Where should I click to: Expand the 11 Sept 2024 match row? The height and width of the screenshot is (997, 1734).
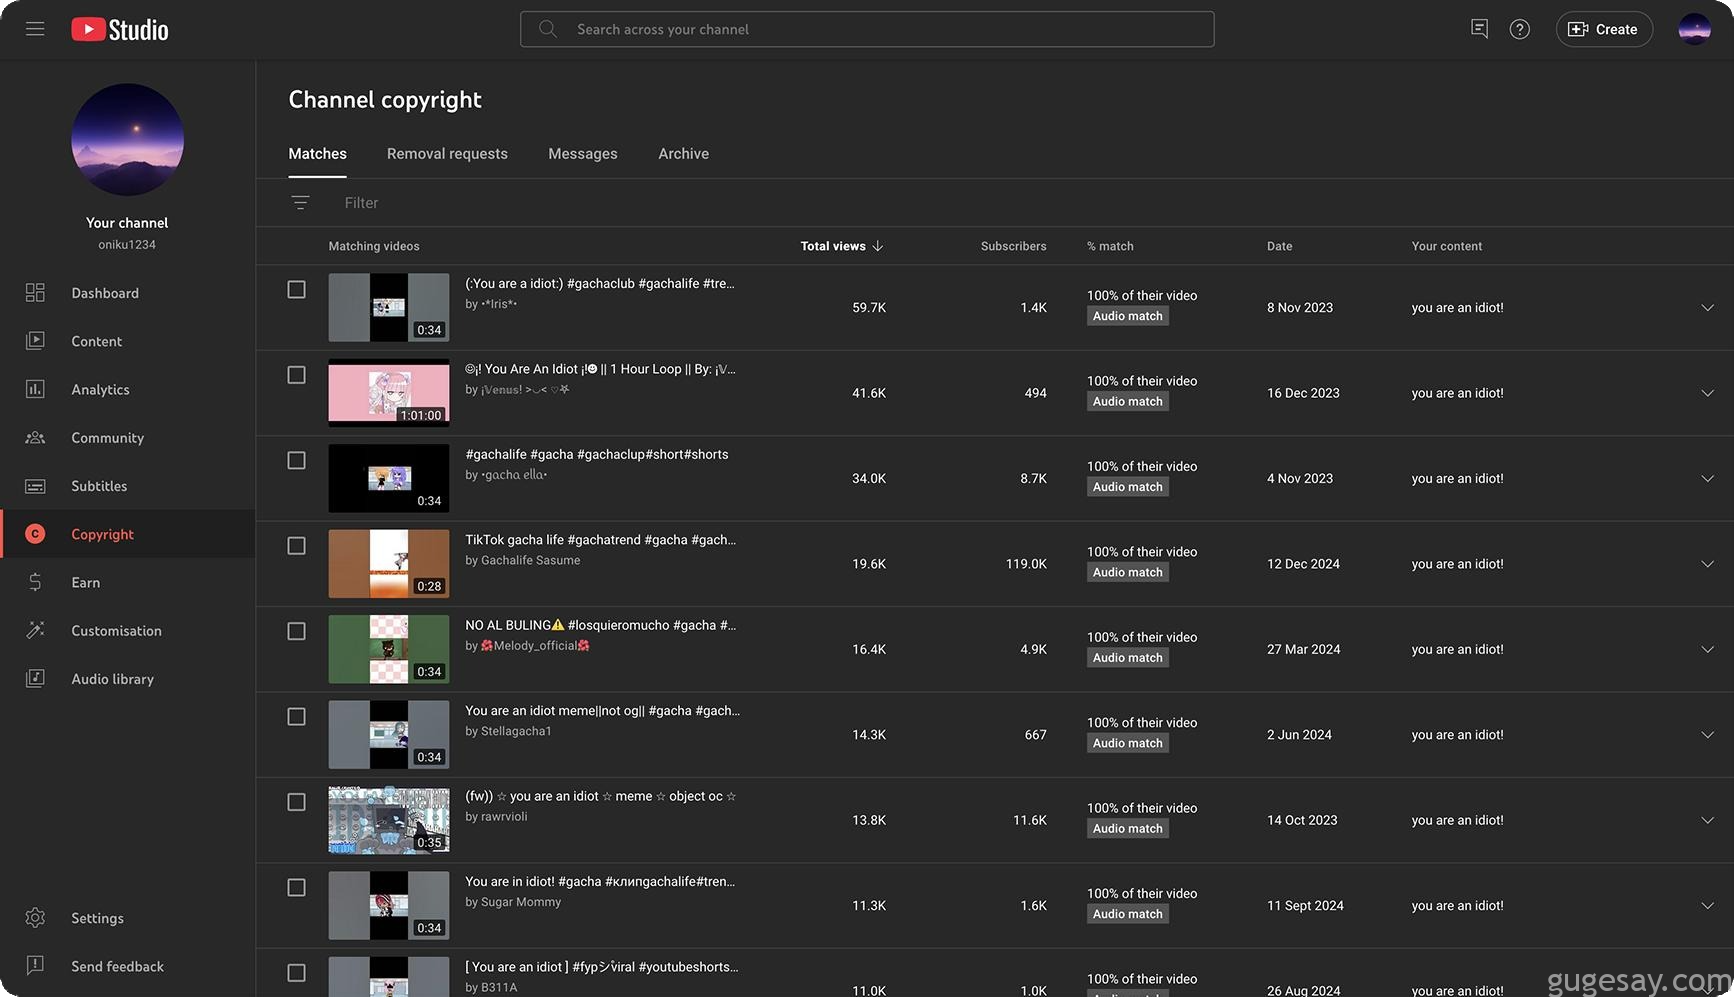[1708, 906]
